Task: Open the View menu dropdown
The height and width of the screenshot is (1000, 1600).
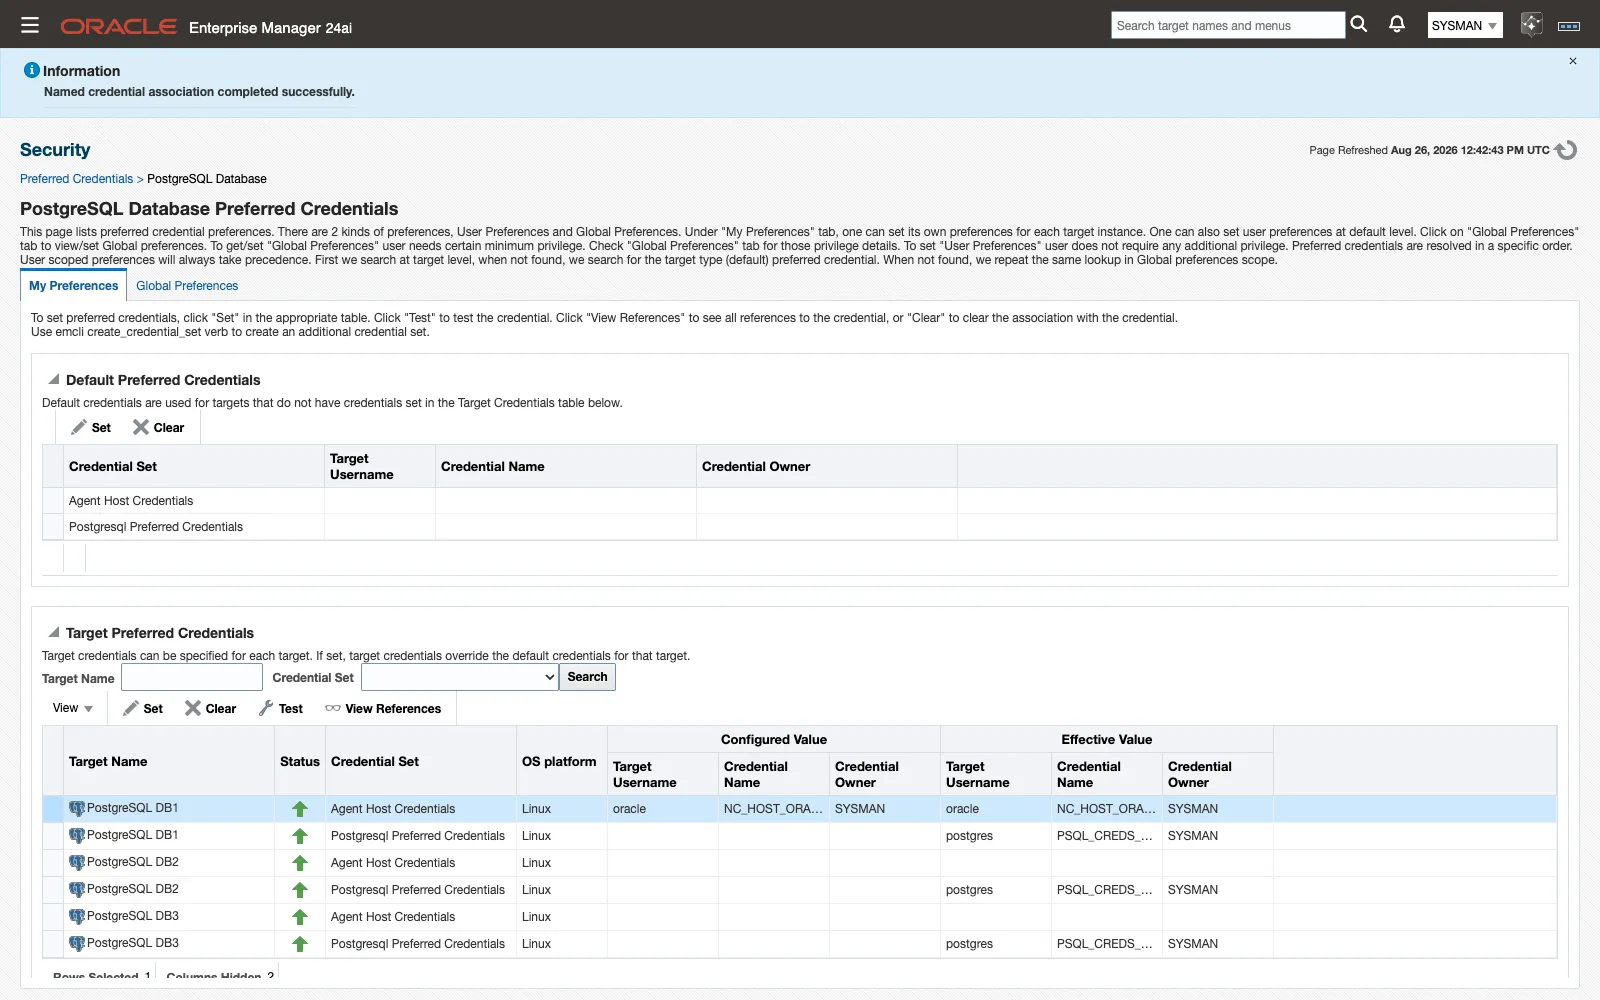Action: coord(73,708)
